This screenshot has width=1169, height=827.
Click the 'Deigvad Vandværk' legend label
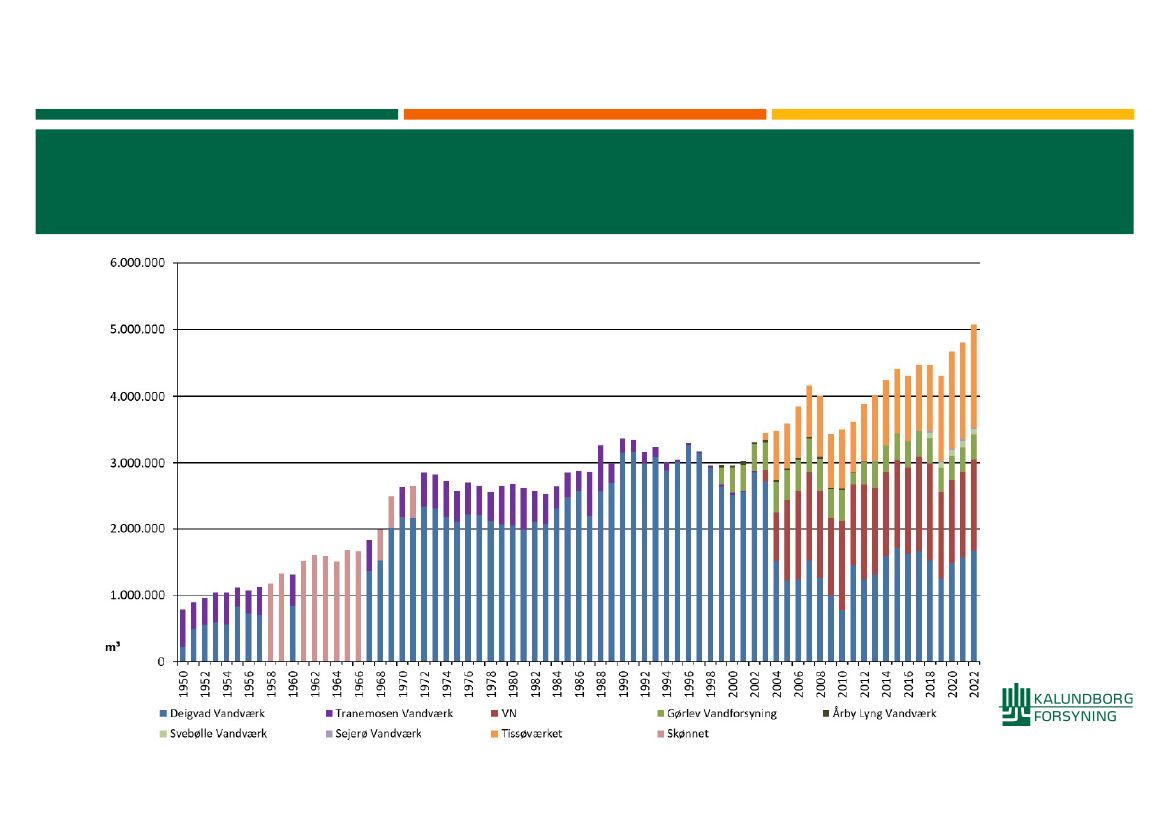(x=217, y=714)
